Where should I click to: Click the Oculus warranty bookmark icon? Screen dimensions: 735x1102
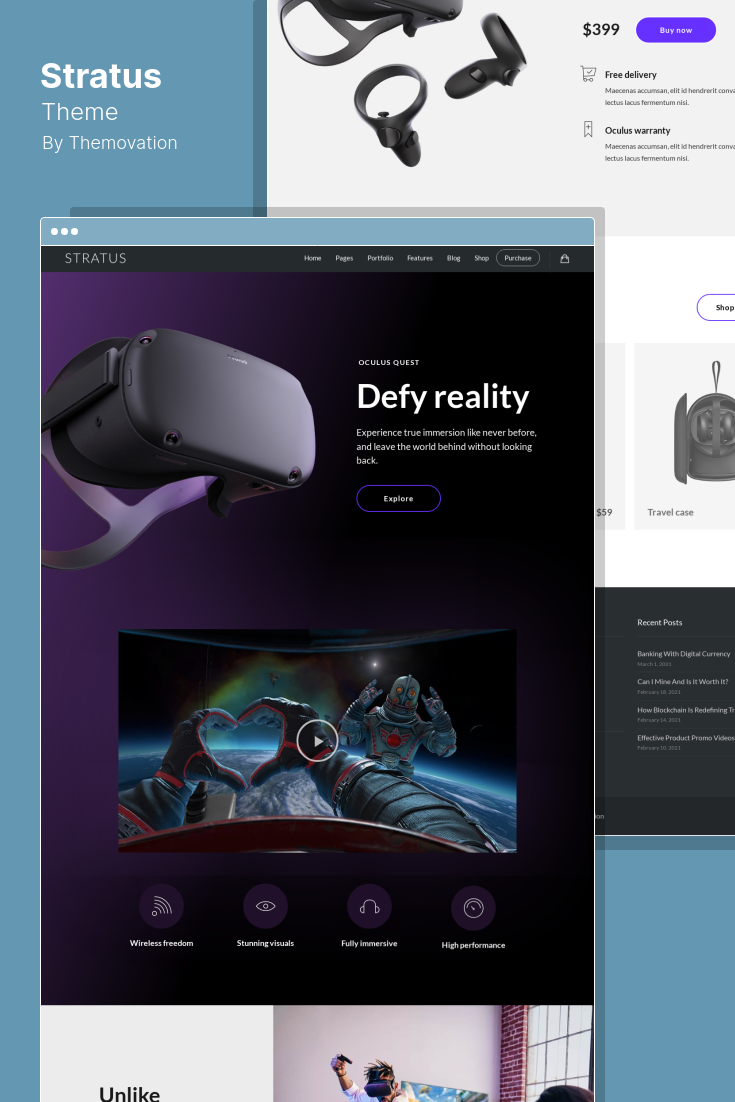588,129
